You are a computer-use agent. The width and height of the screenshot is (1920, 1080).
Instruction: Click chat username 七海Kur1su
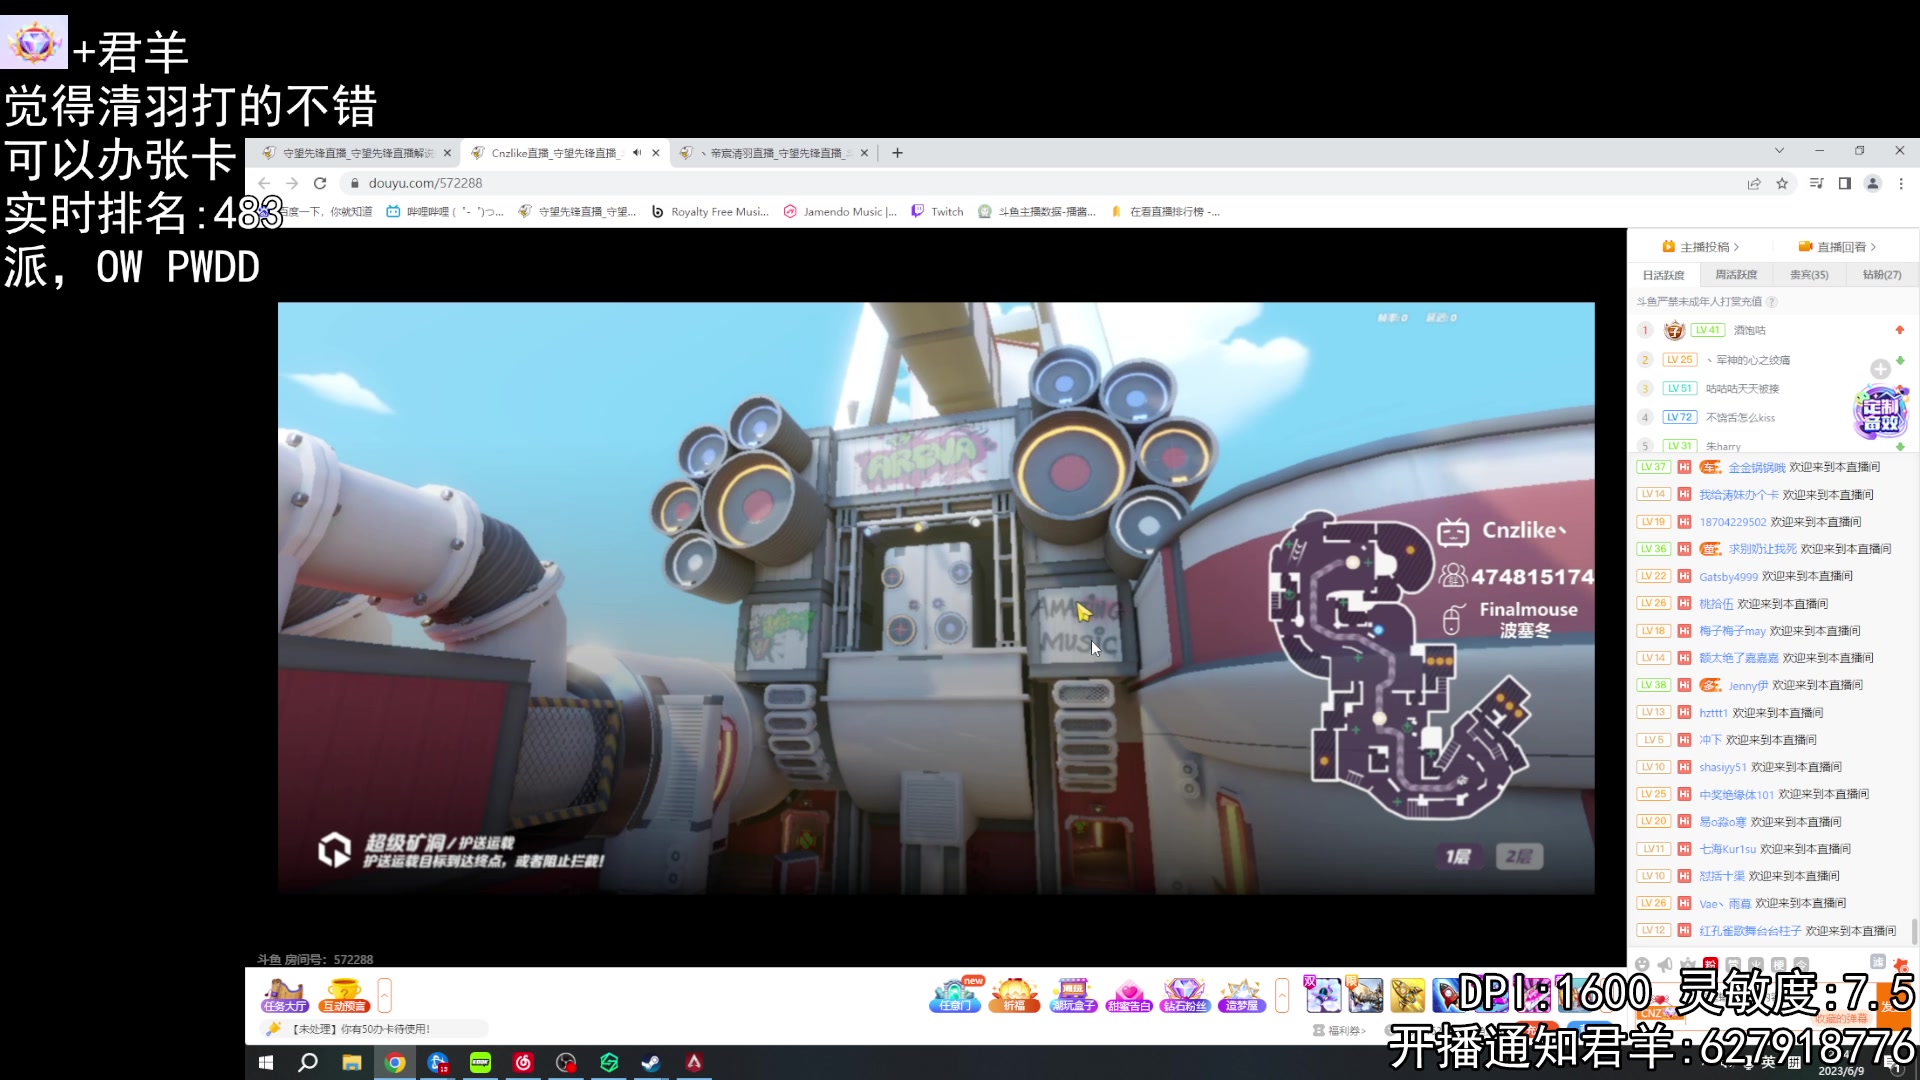point(1728,850)
